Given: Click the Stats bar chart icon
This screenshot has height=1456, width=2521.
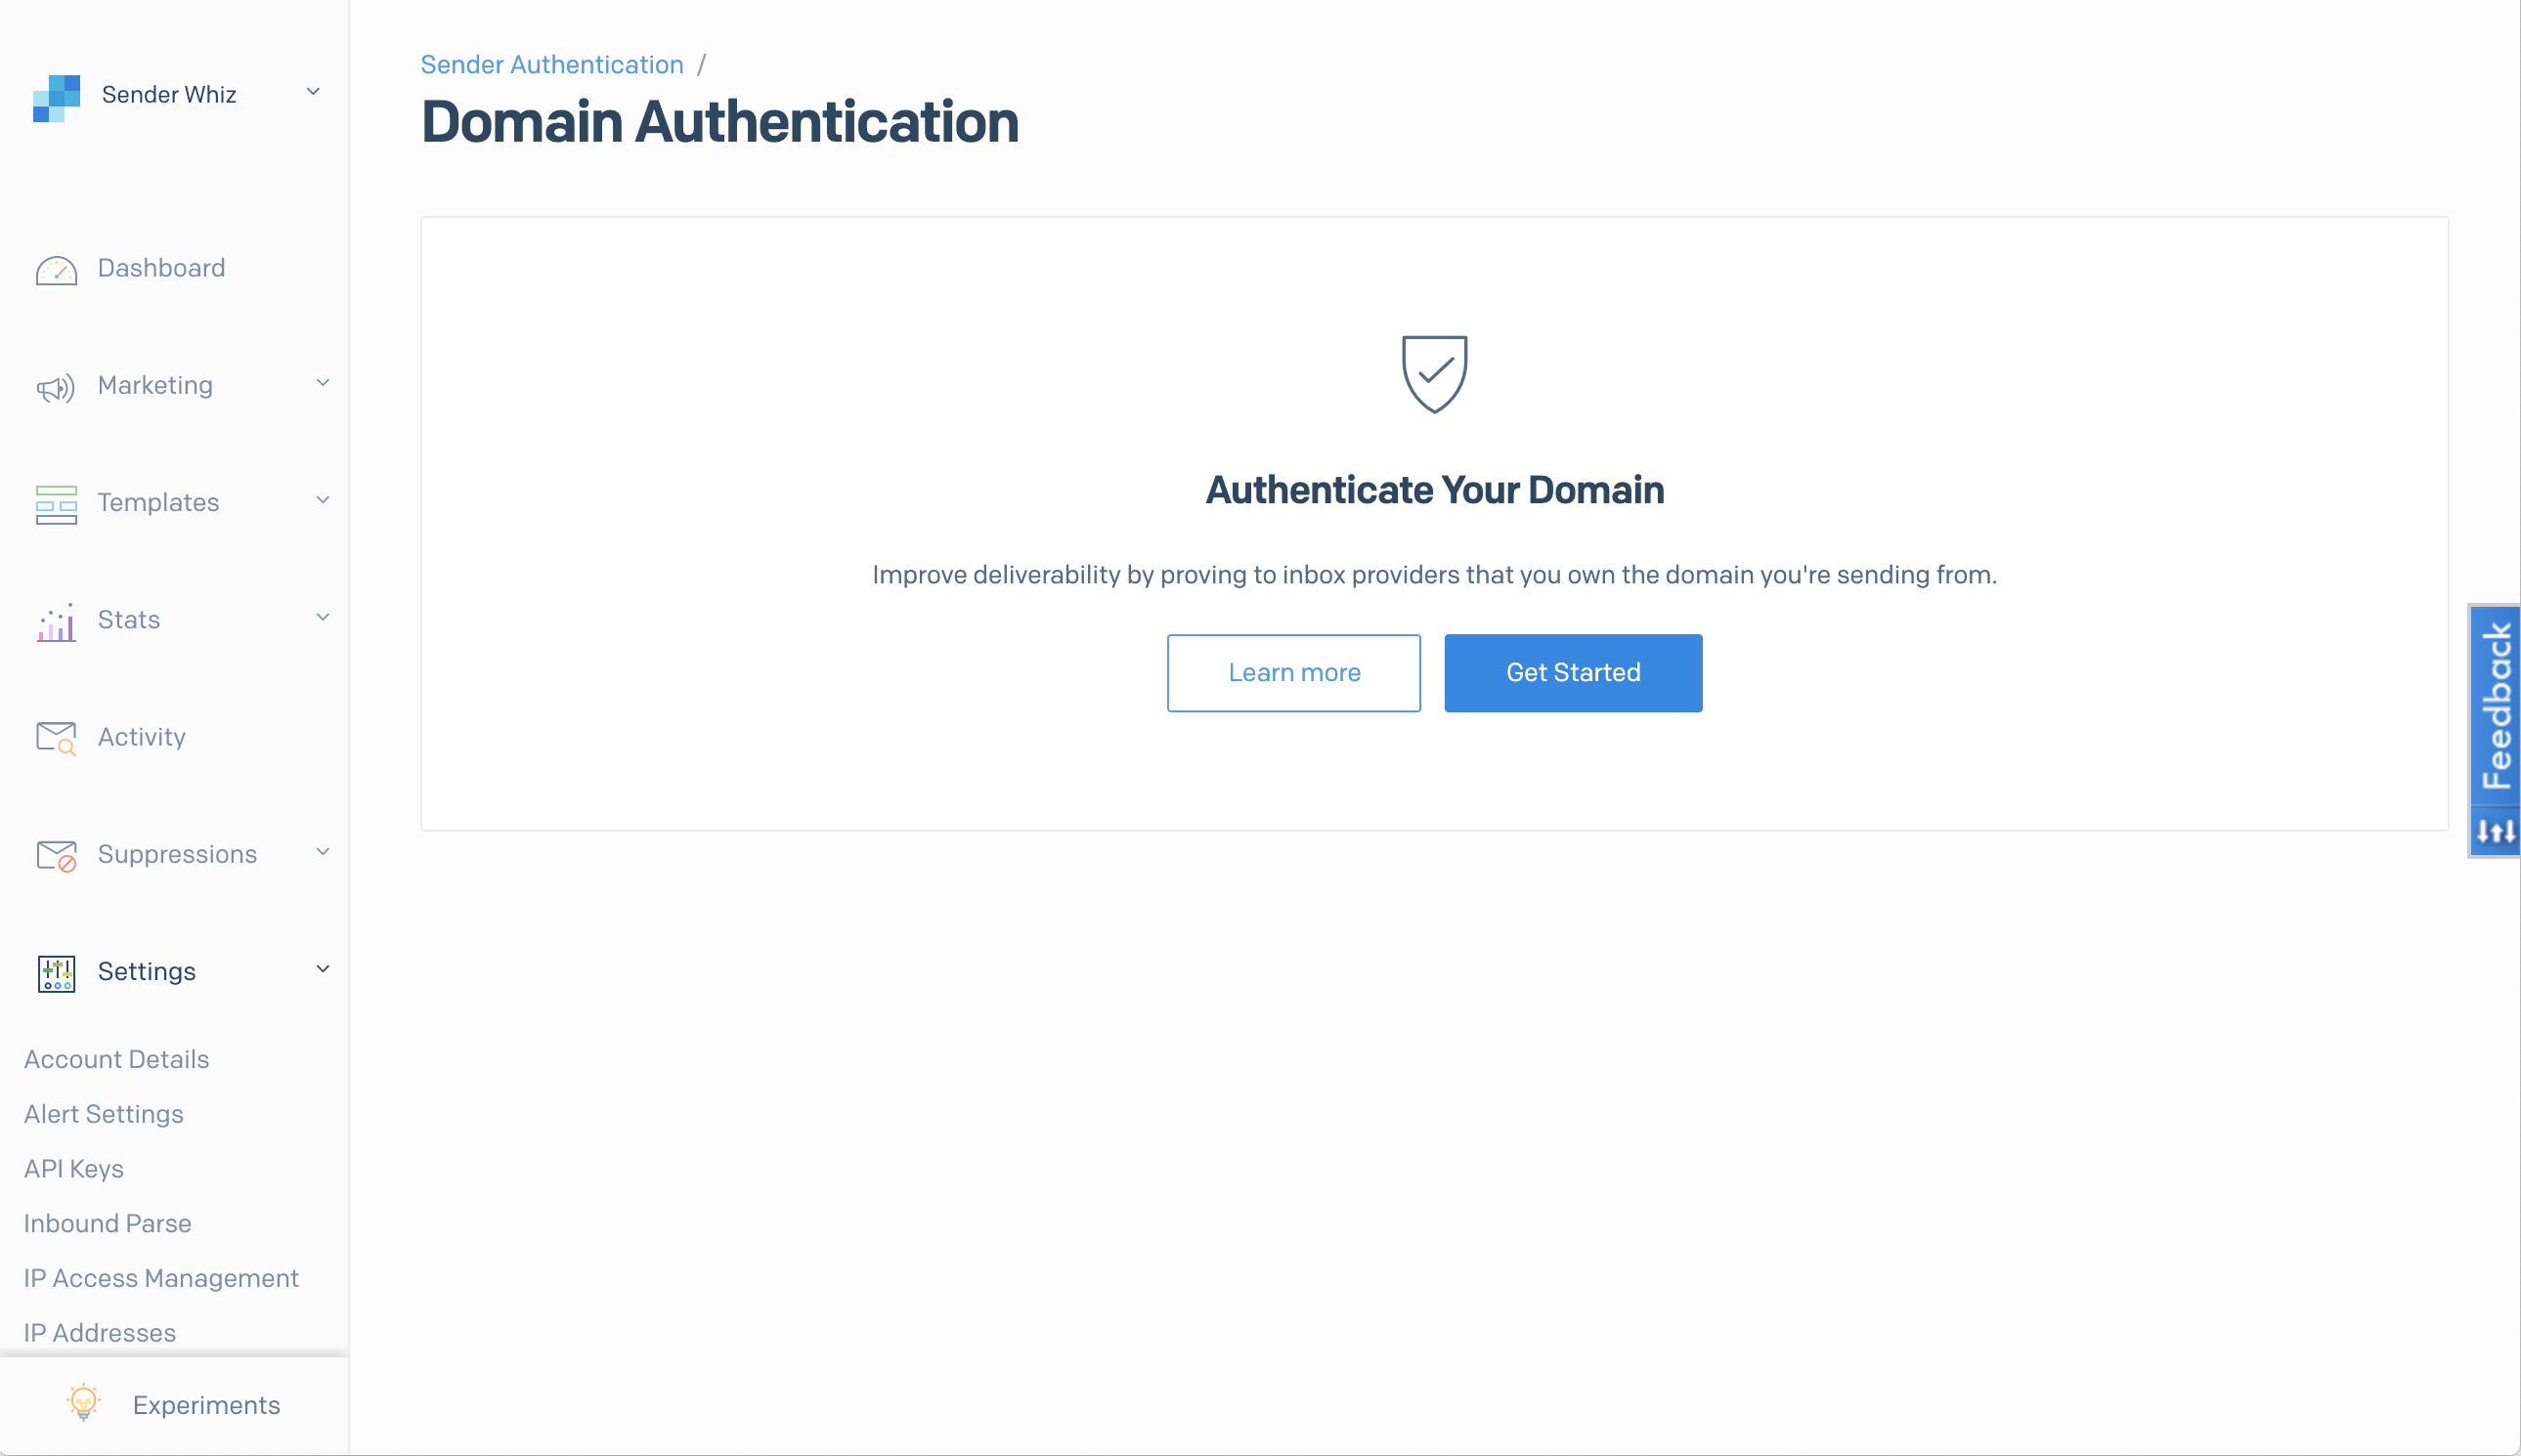Looking at the screenshot, I should point(56,621).
